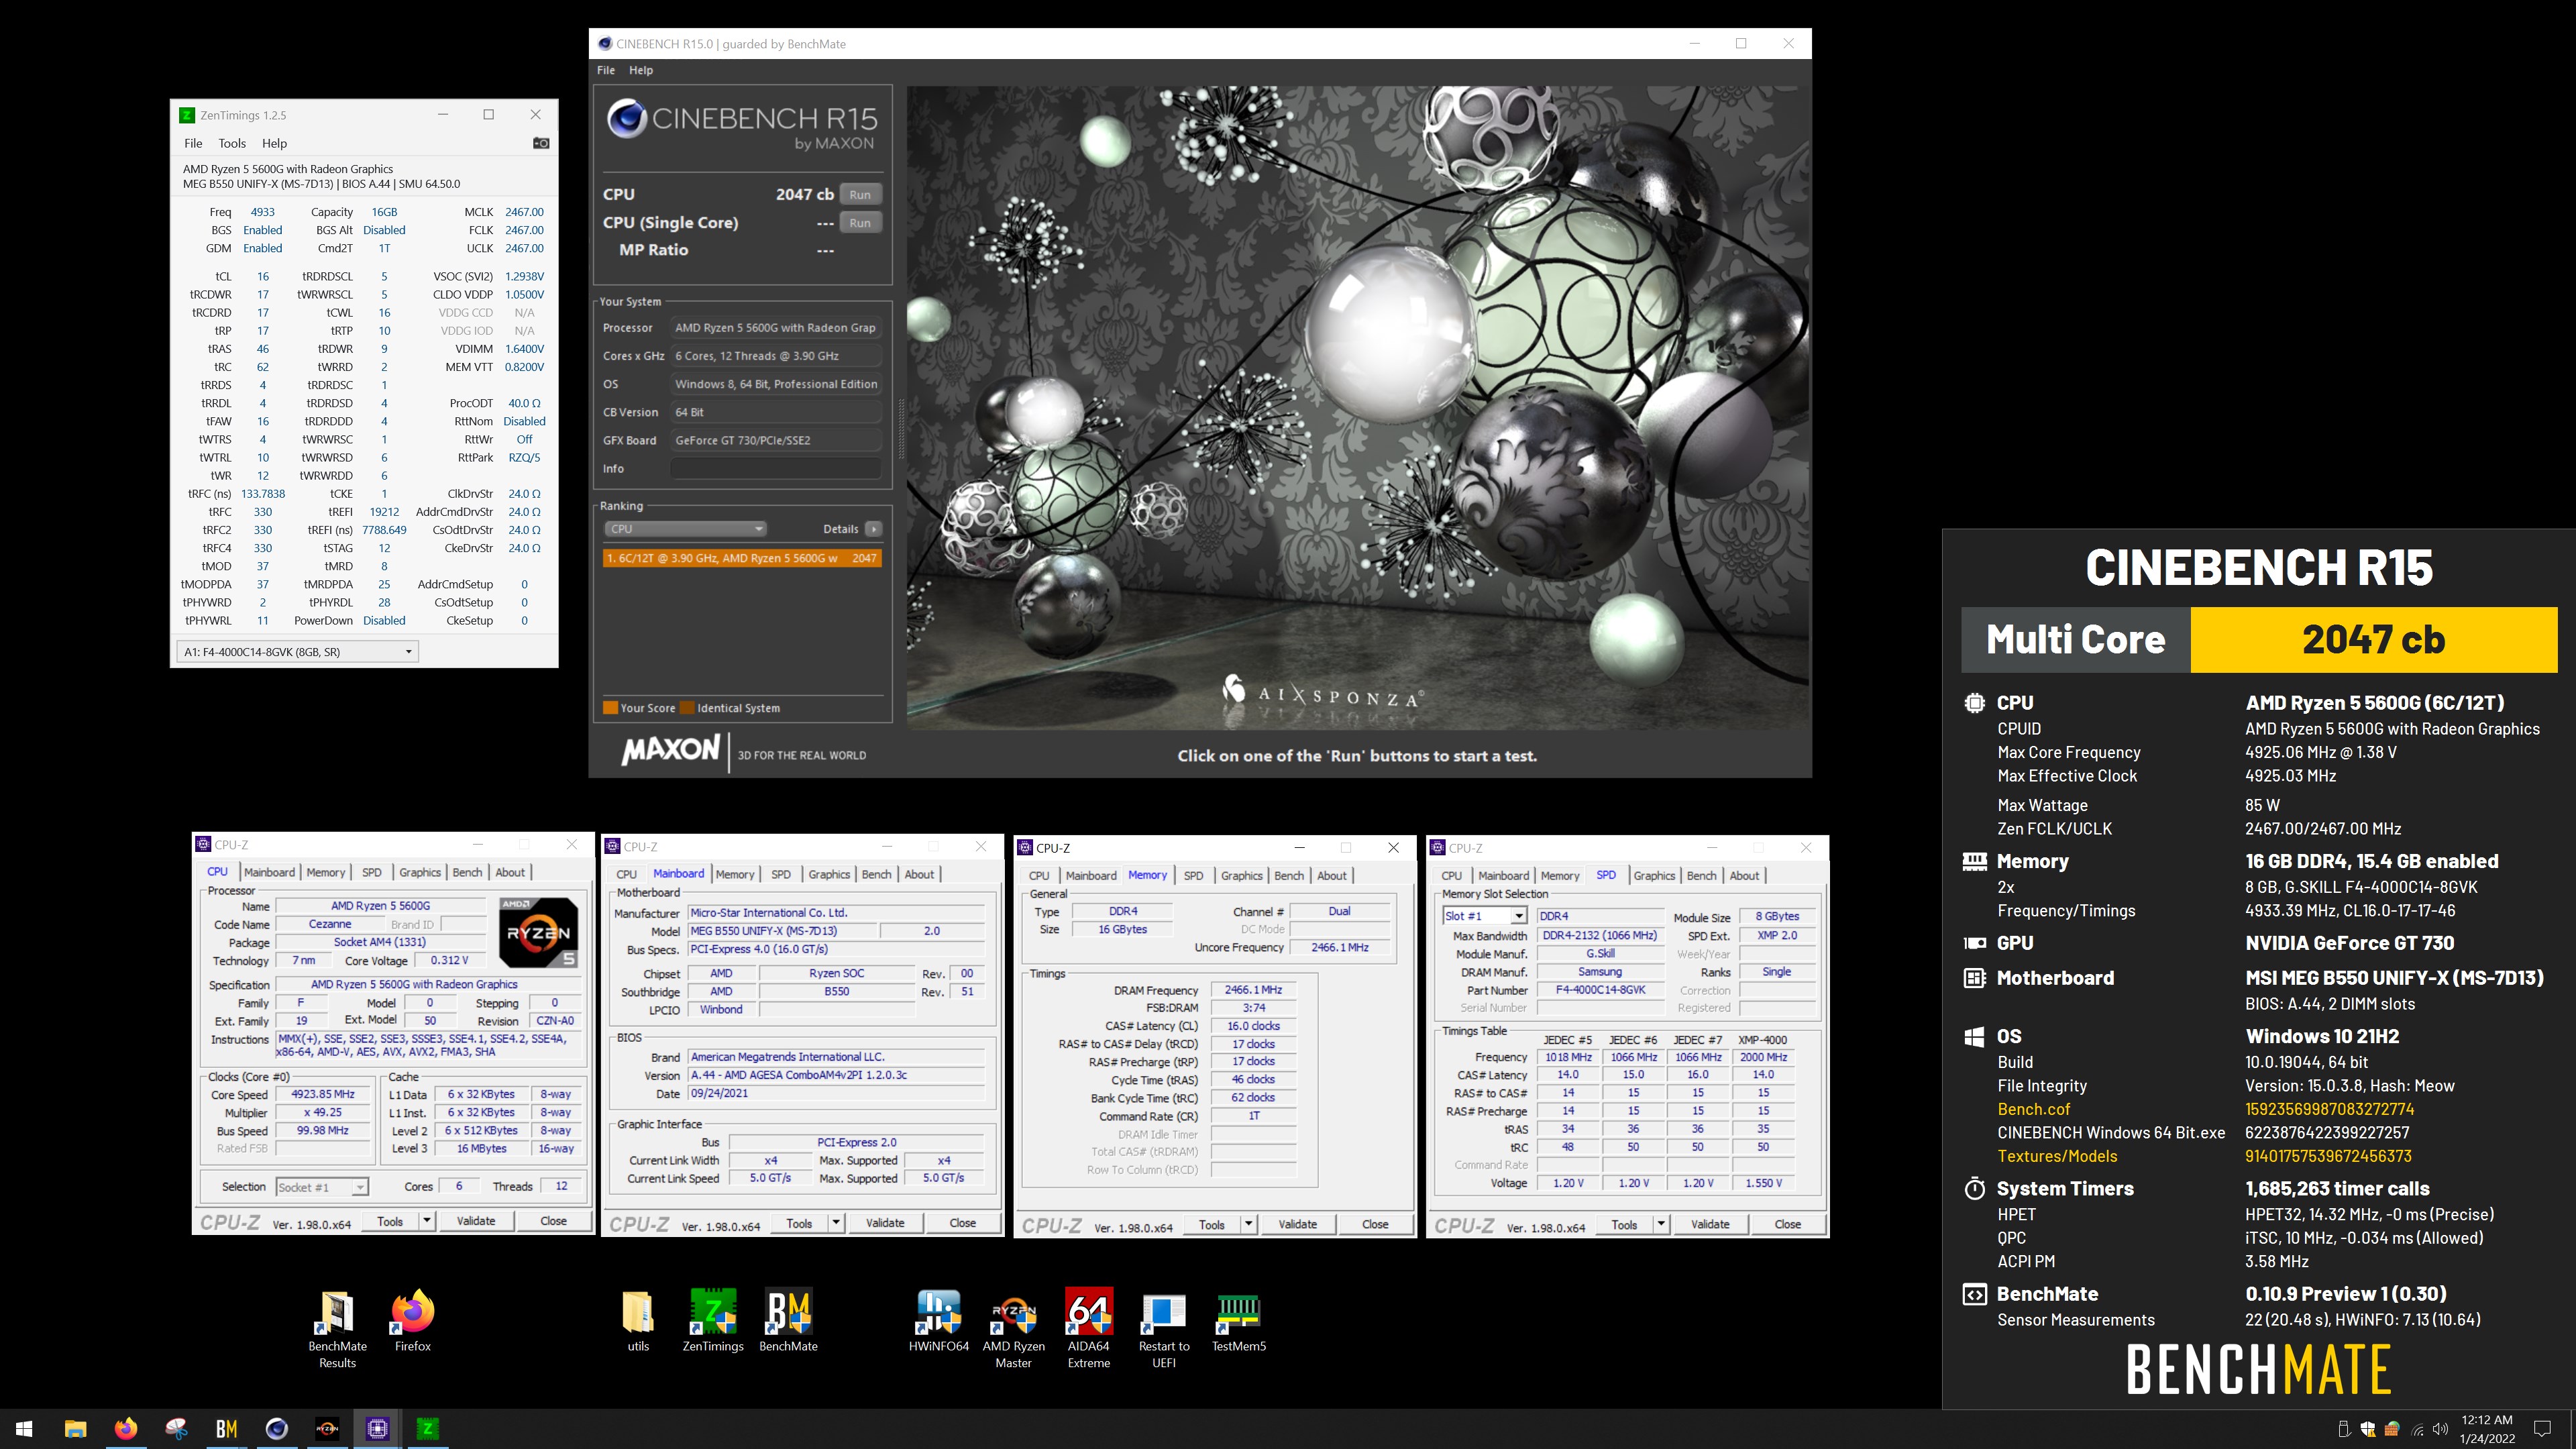Click the Textures/Models entry in BenchMate
2576x1449 pixels.
[x=2057, y=1156]
